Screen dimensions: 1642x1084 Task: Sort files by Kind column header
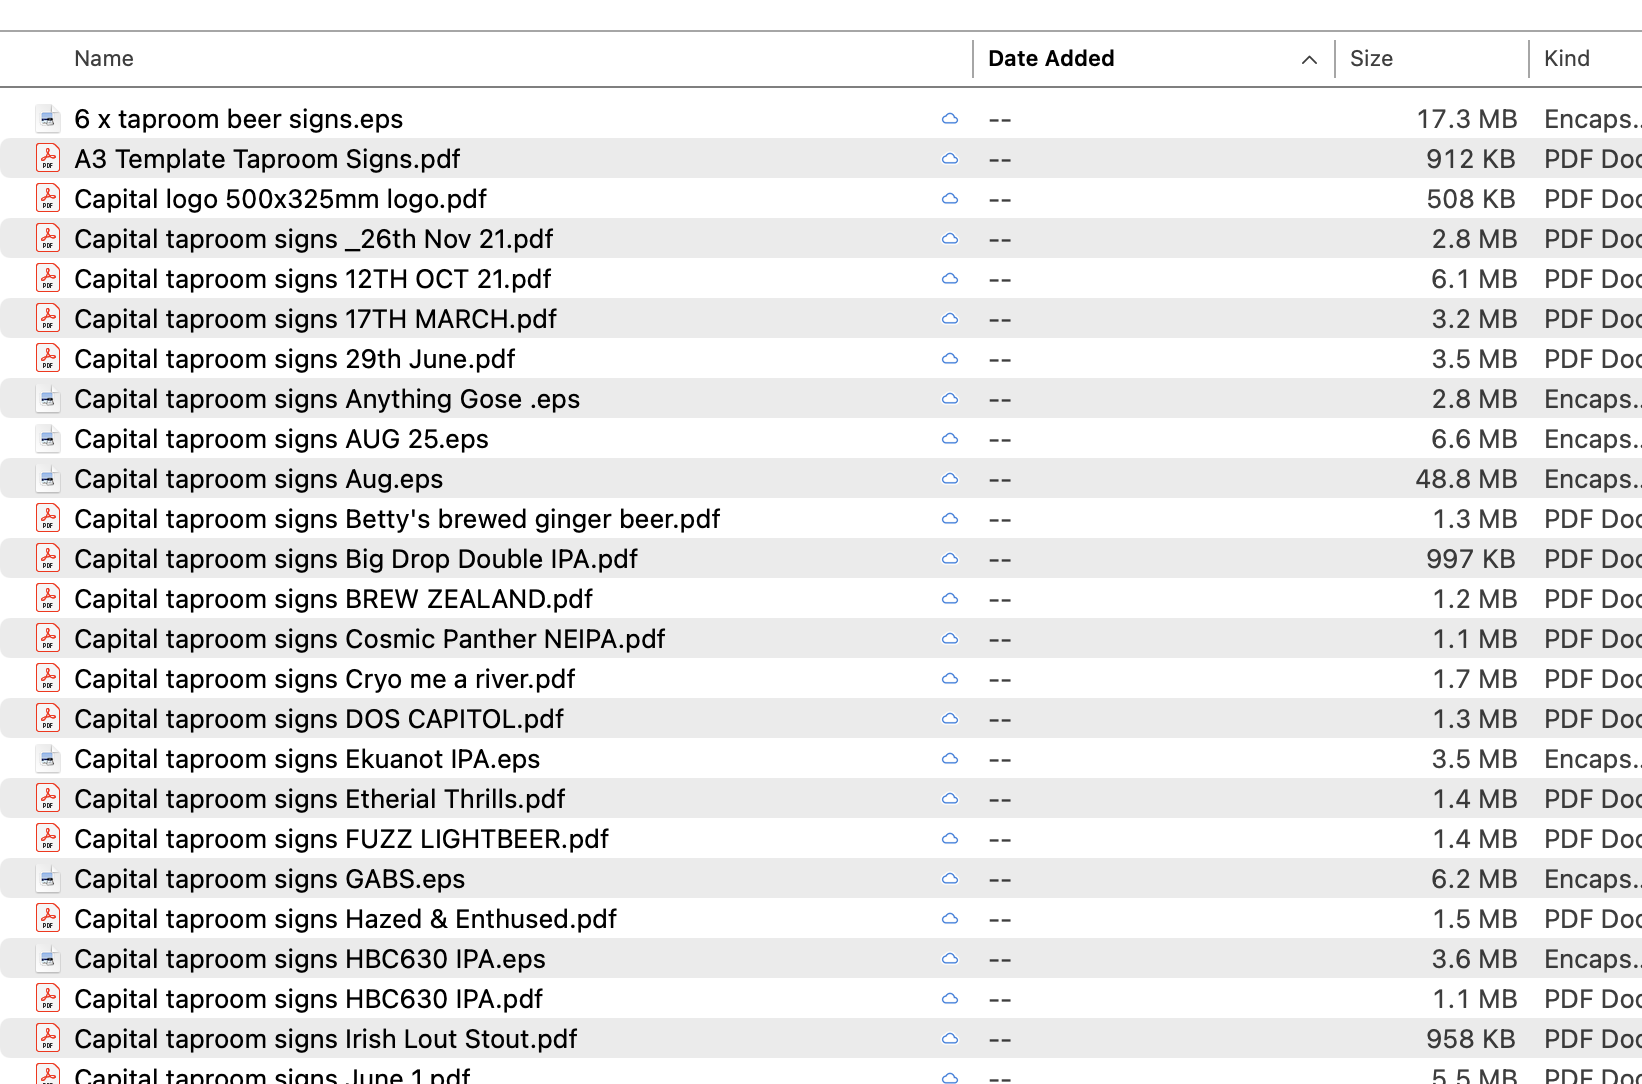tap(1567, 59)
